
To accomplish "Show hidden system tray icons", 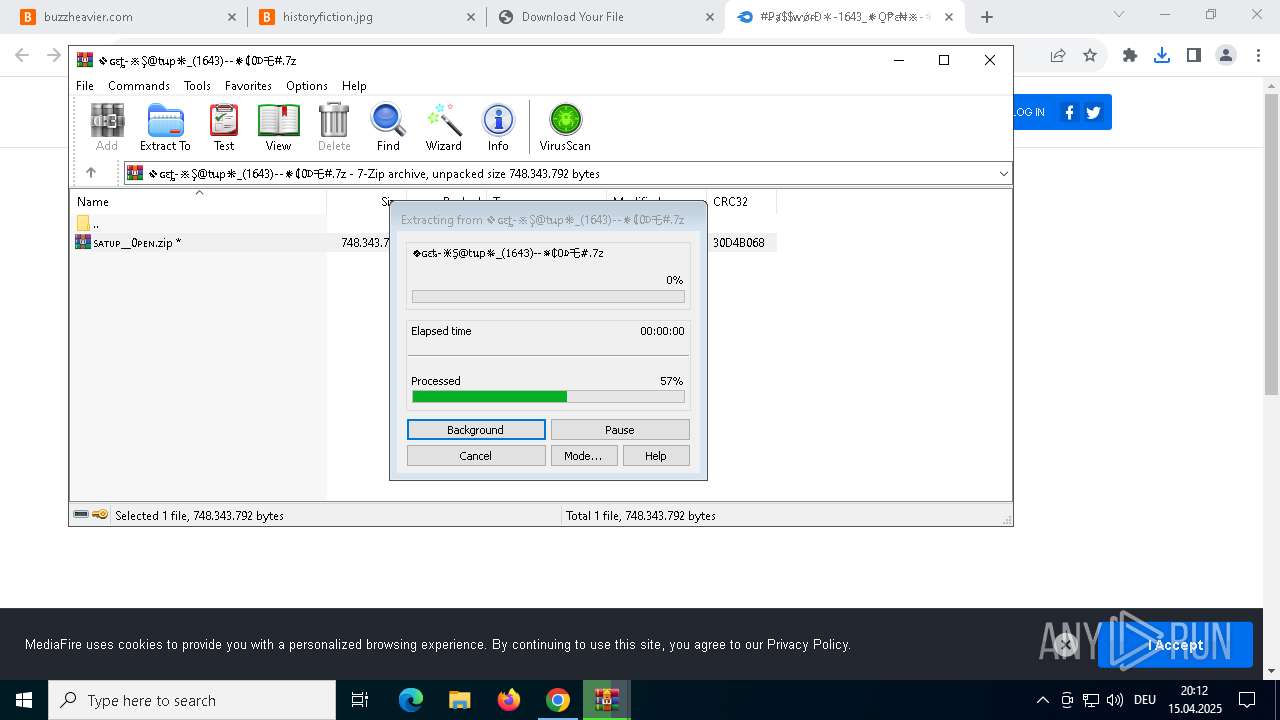I will pyautogui.click(x=1043, y=700).
